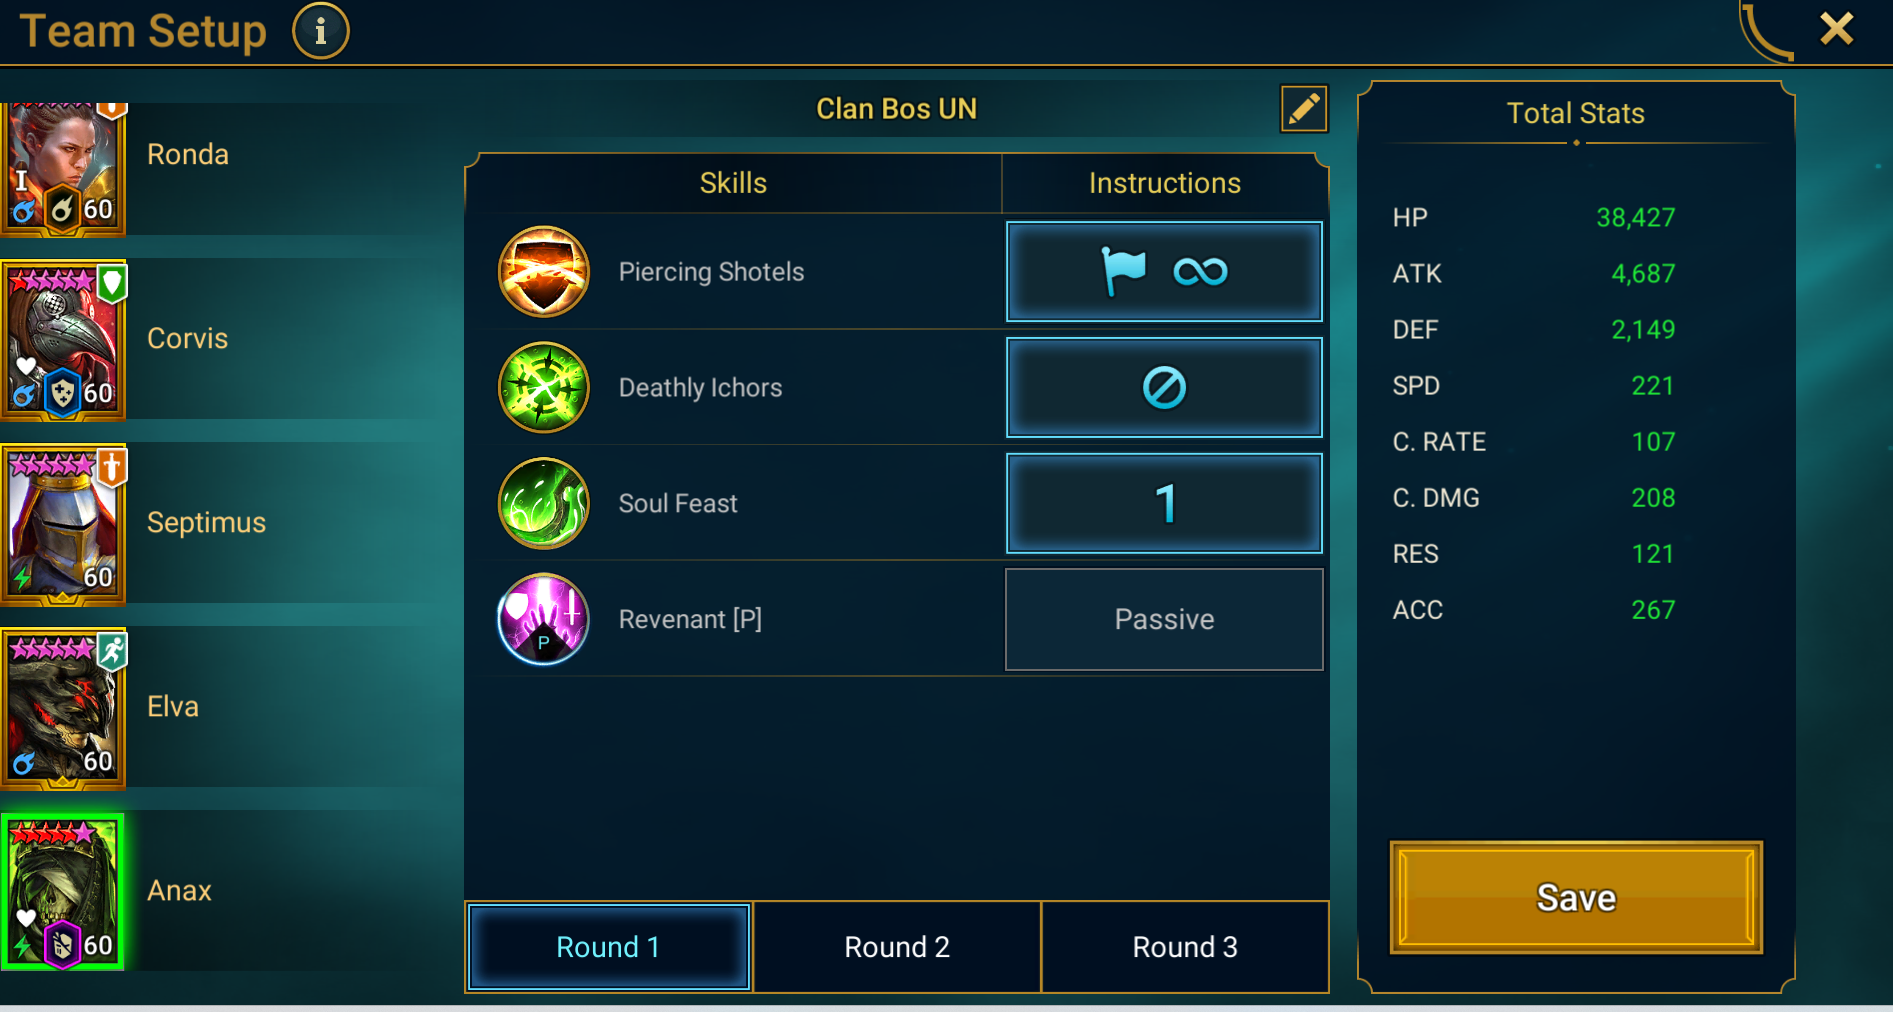Toggle the Deathly Ichors disabled instruction
Viewport: 1893px width, 1012px height.
(1164, 387)
